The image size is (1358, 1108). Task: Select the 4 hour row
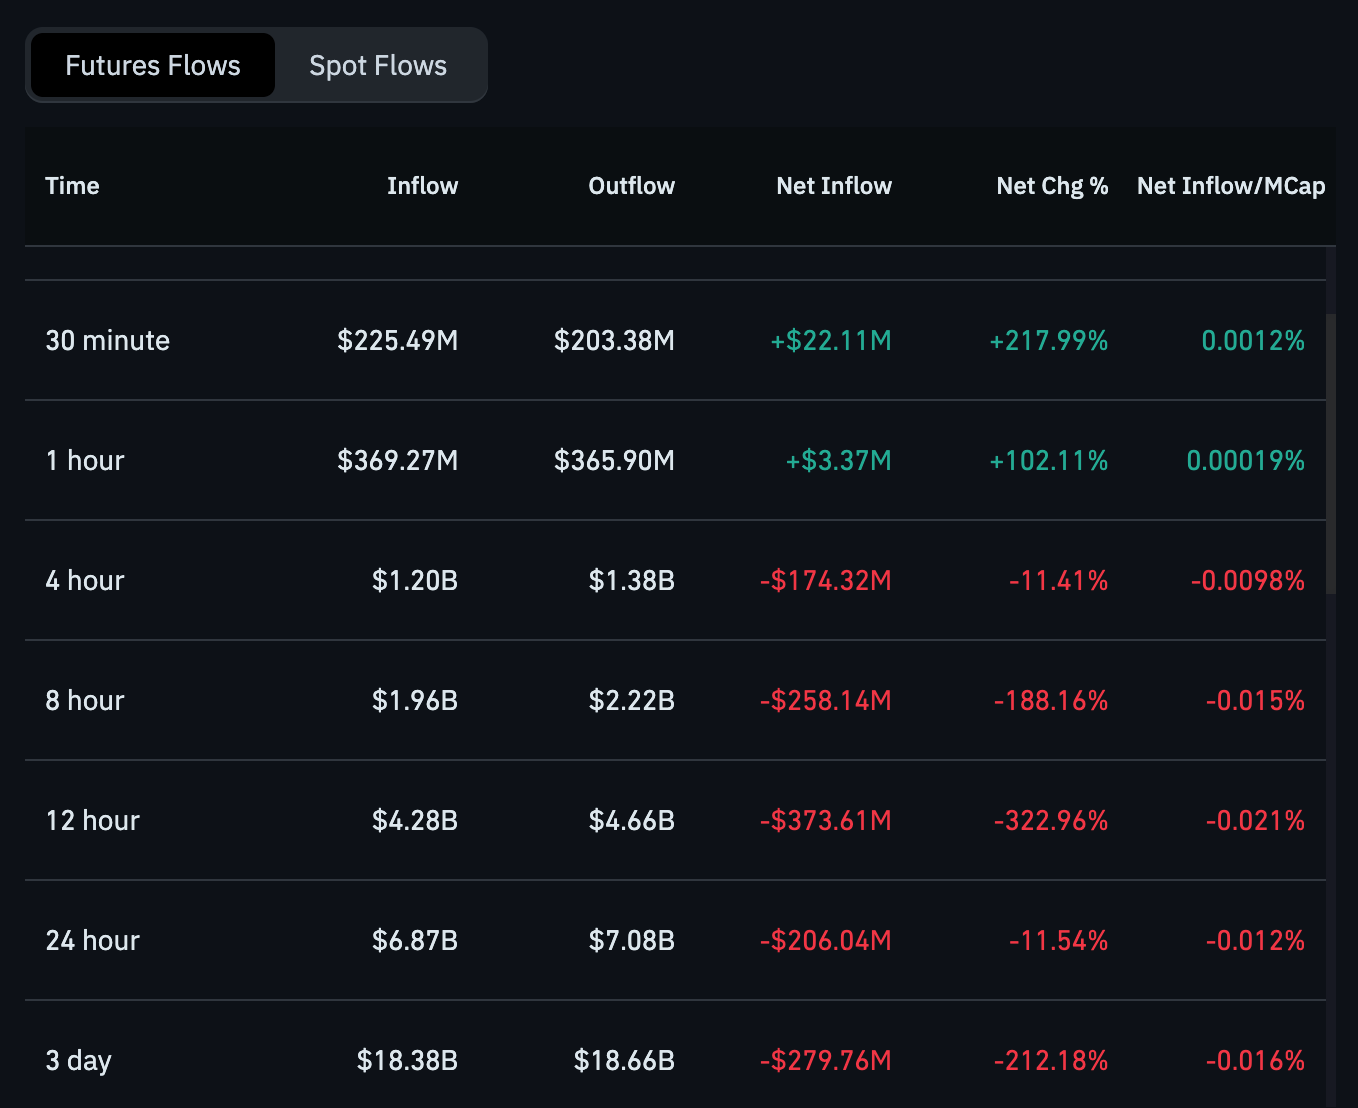point(85,580)
